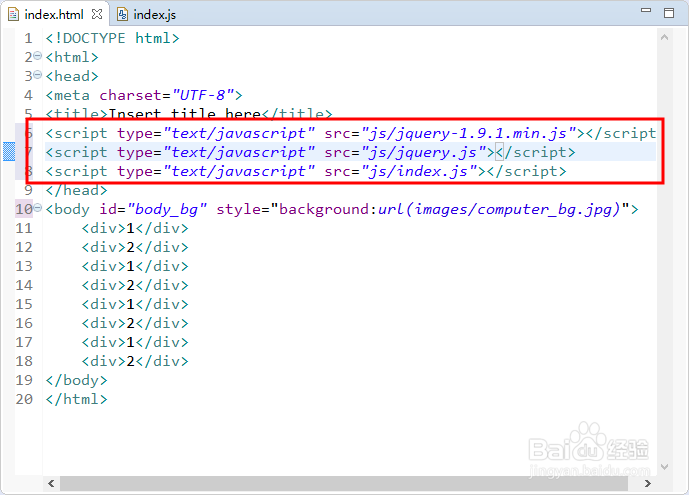The height and width of the screenshot is (495, 689).
Task: Click the "js/index.js" src value
Action: pos(419,171)
